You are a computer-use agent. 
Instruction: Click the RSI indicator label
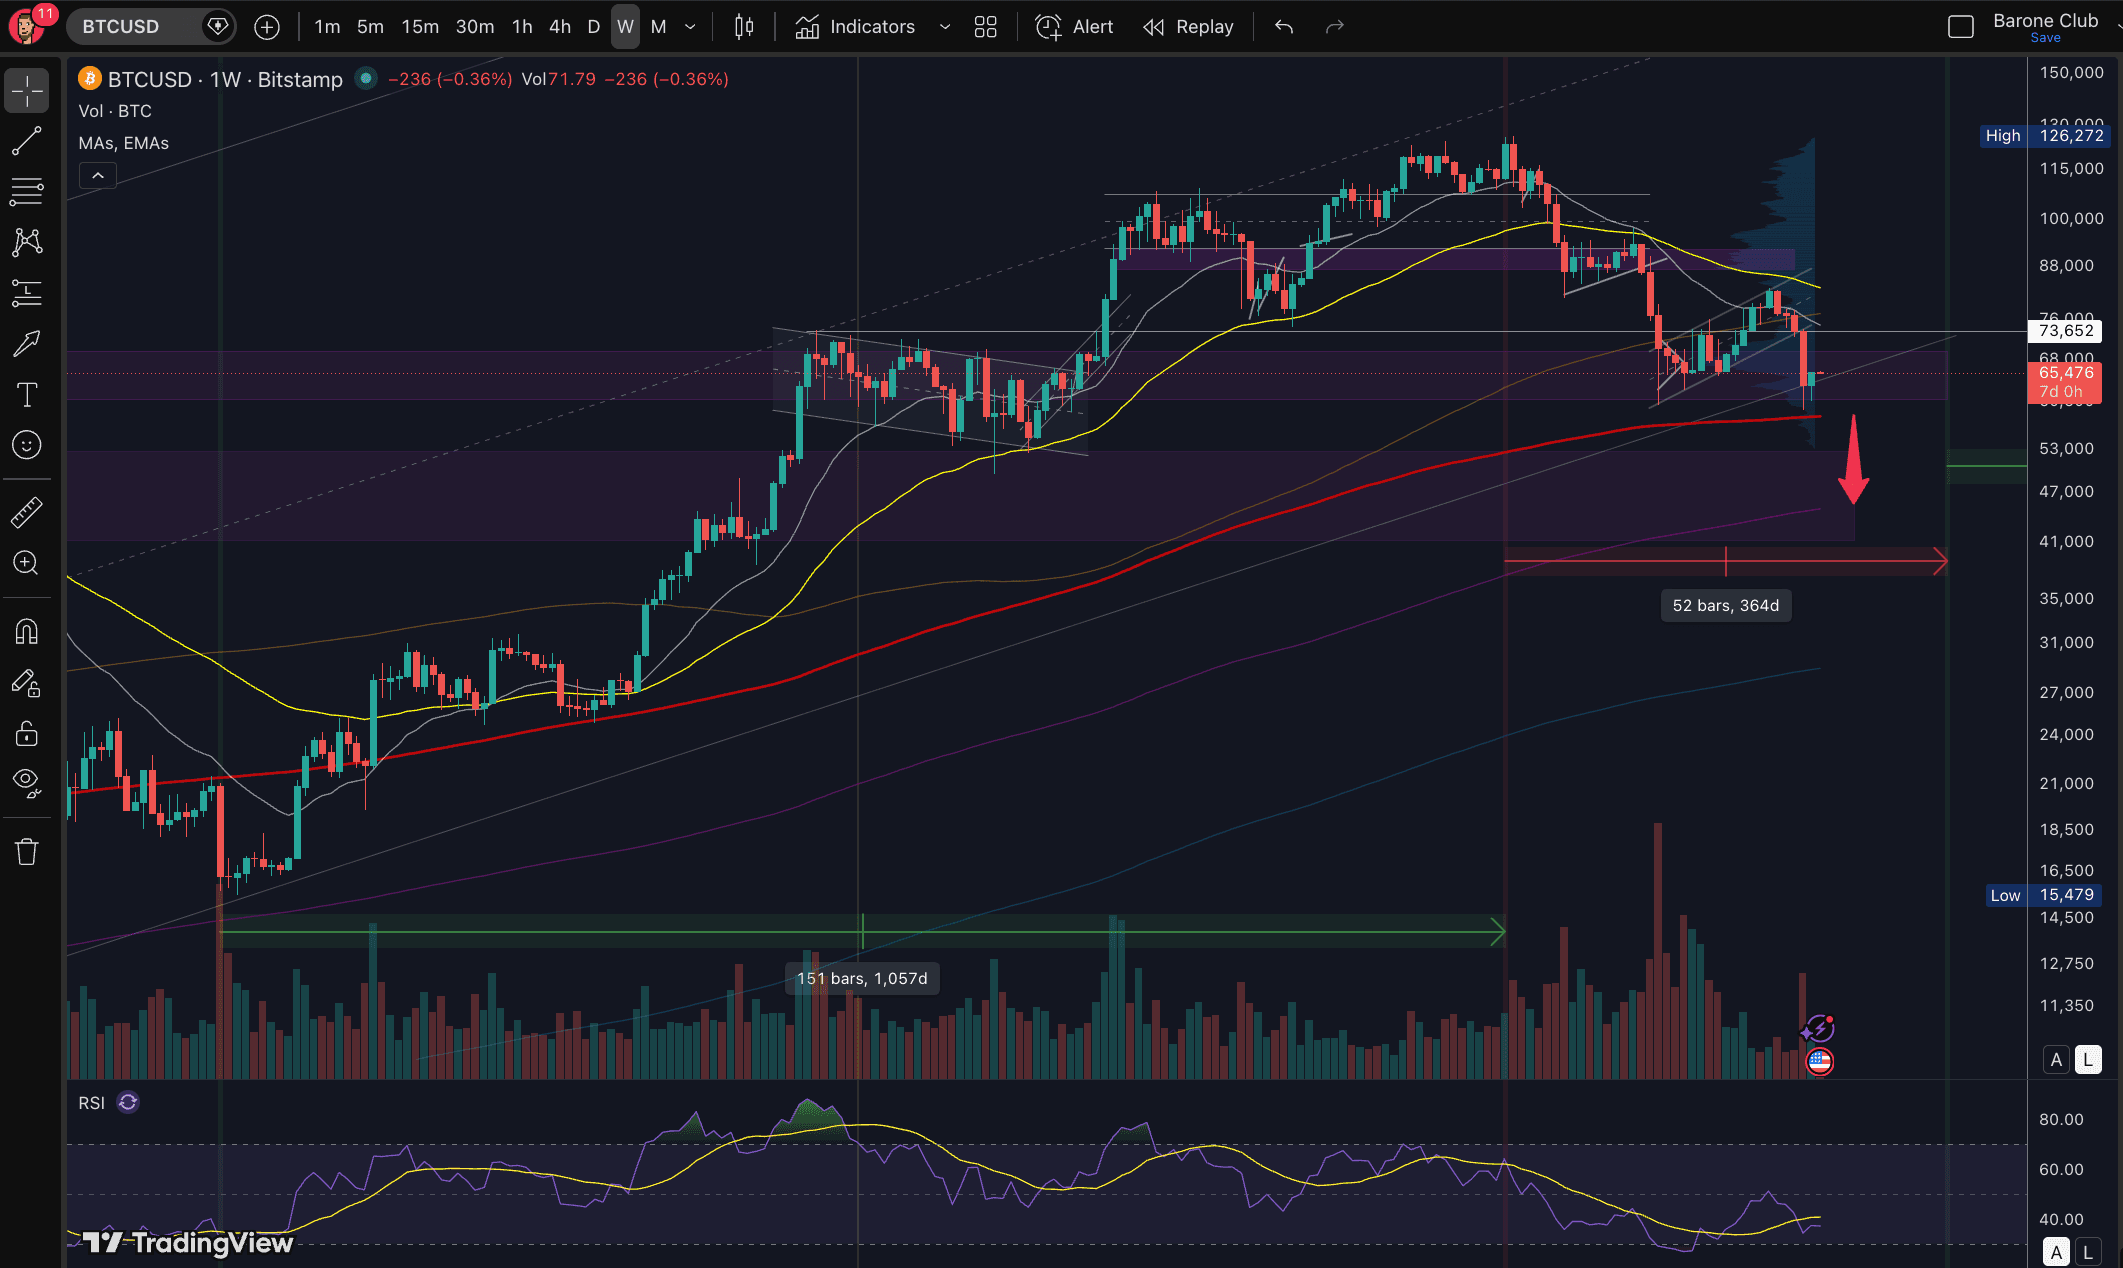pyautogui.click(x=91, y=1103)
